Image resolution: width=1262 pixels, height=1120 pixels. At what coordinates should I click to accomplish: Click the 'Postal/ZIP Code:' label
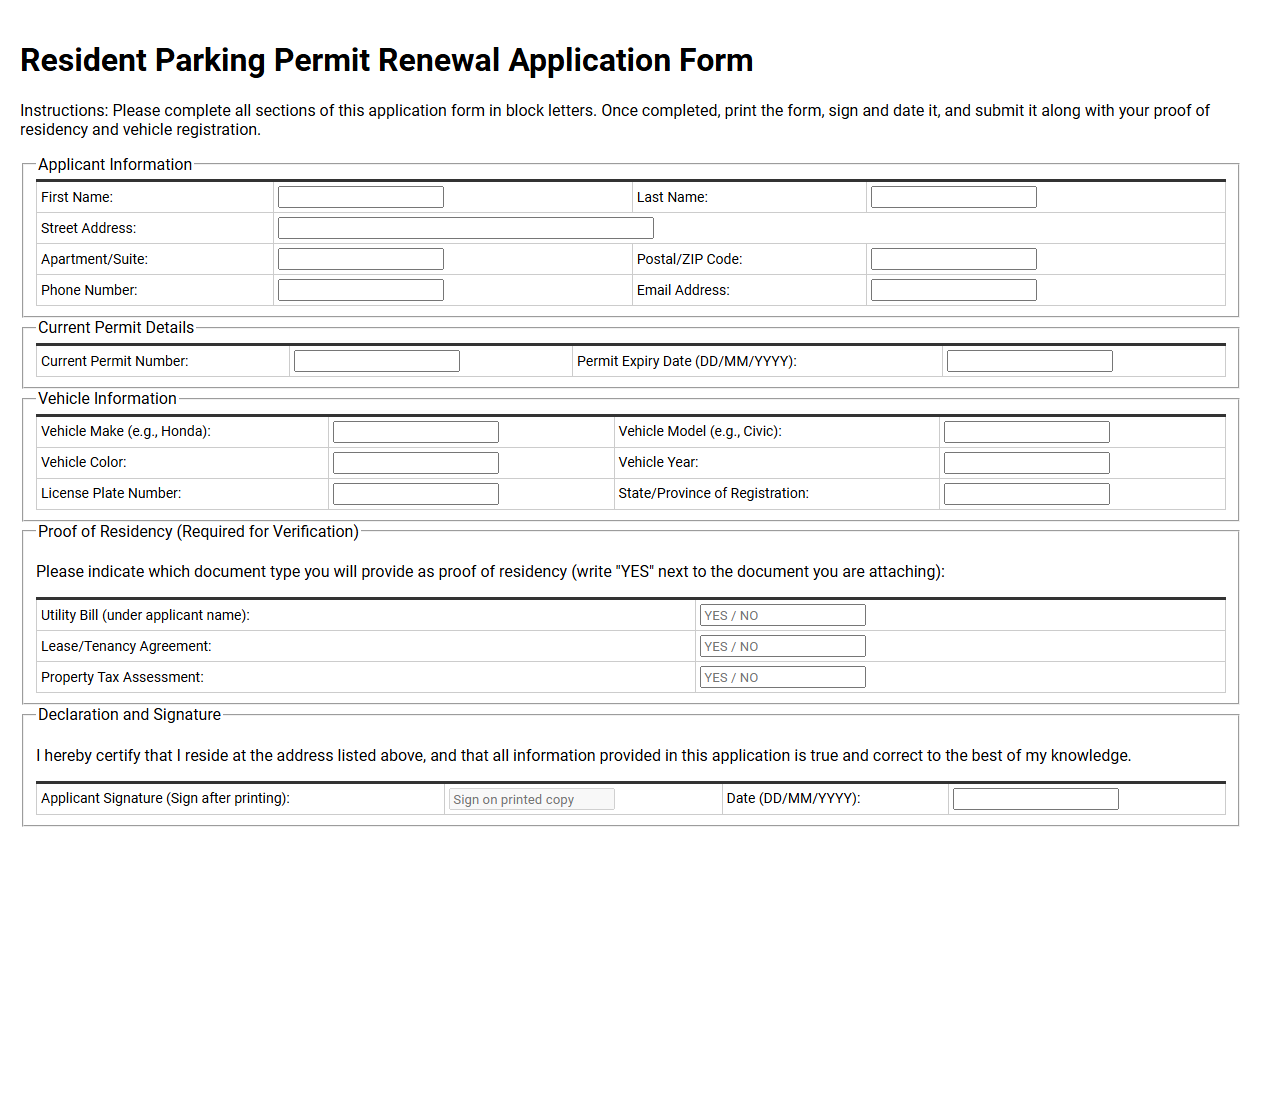tap(689, 259)
